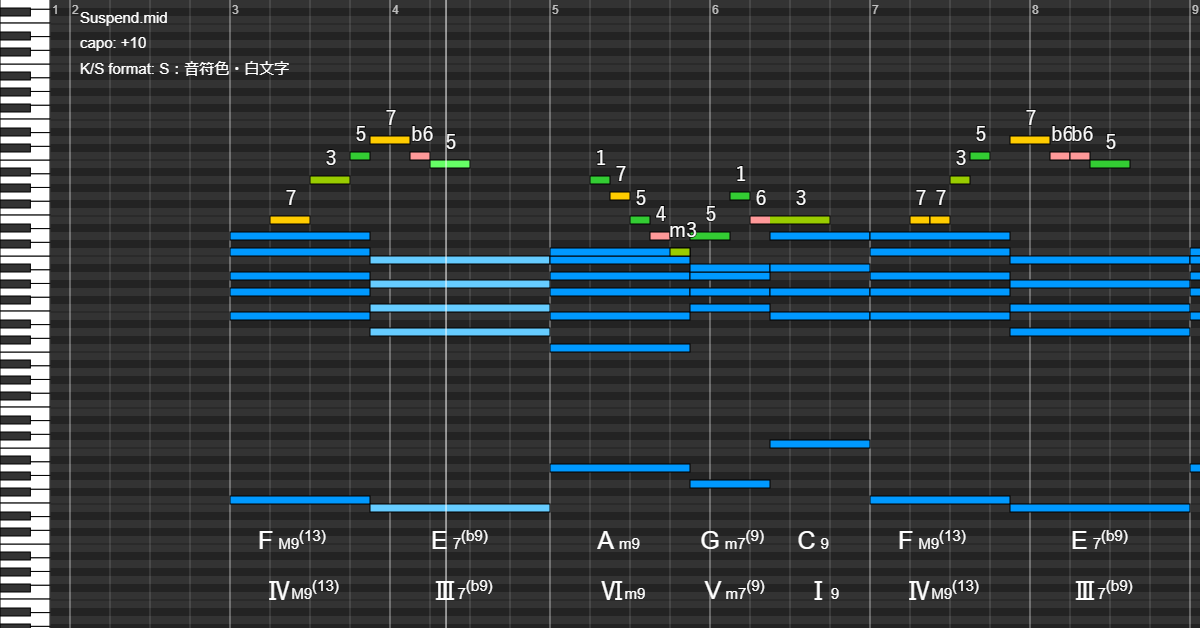Viewport: 1200px width, 628px height.
Task: Click the lowest blue bass note in measure 5
Action: (x=620, y=468)
